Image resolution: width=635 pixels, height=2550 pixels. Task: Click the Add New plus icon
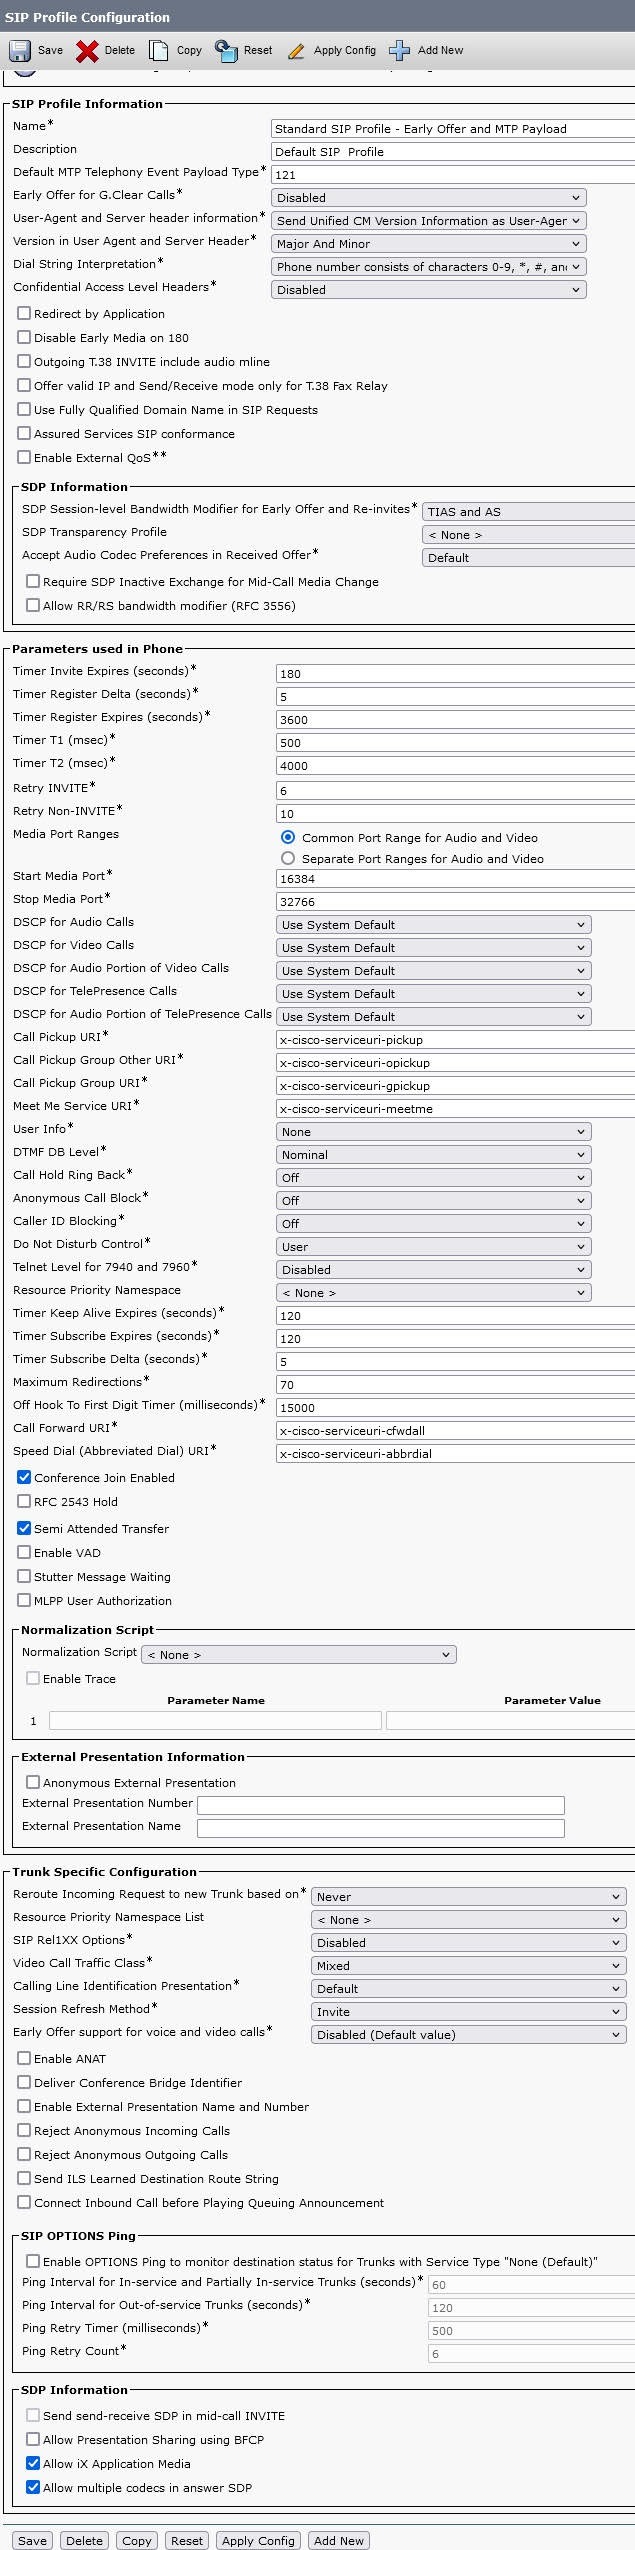[x=400, y=51]
